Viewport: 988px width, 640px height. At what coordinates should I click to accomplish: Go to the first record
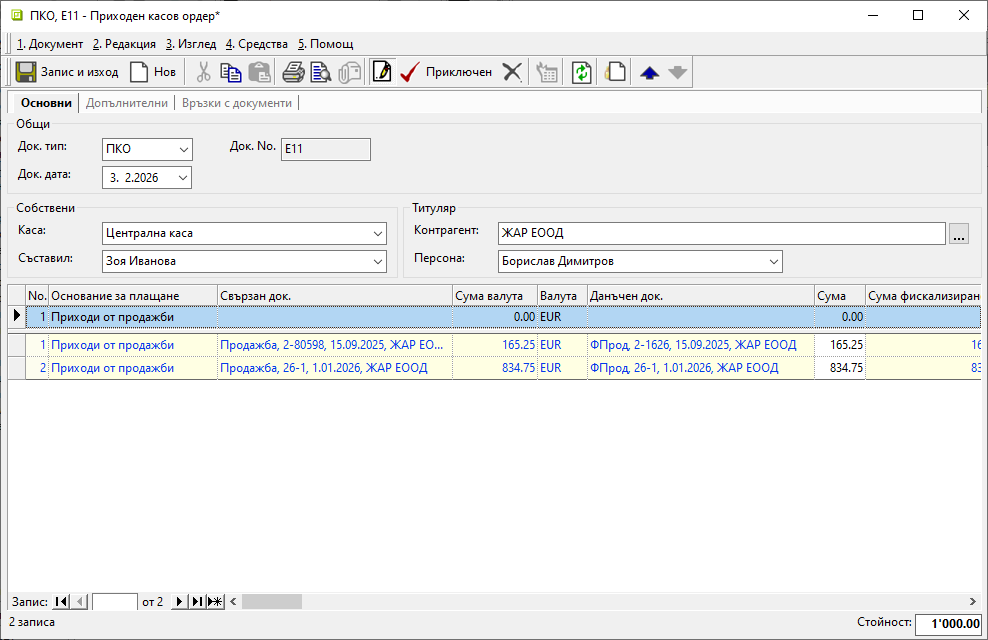(61, 601)
